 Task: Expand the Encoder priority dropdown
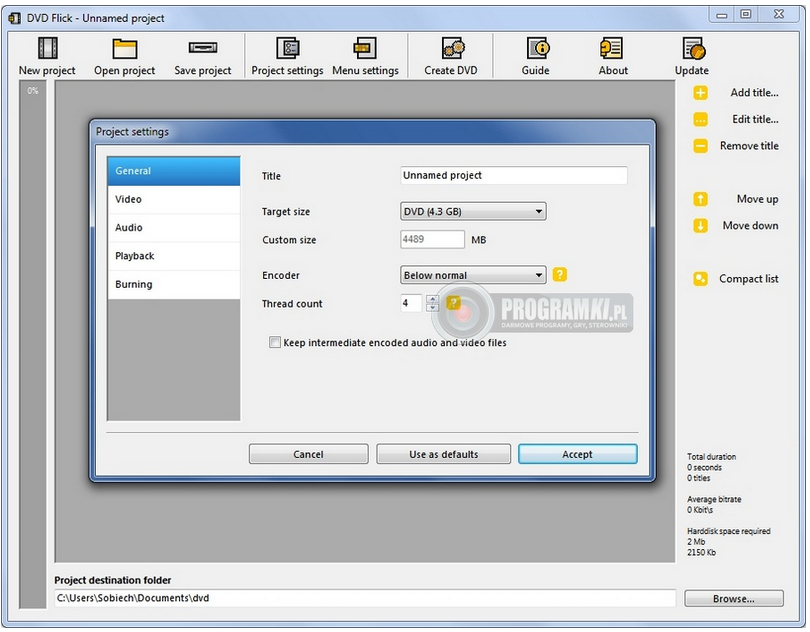tap(473, 275)
